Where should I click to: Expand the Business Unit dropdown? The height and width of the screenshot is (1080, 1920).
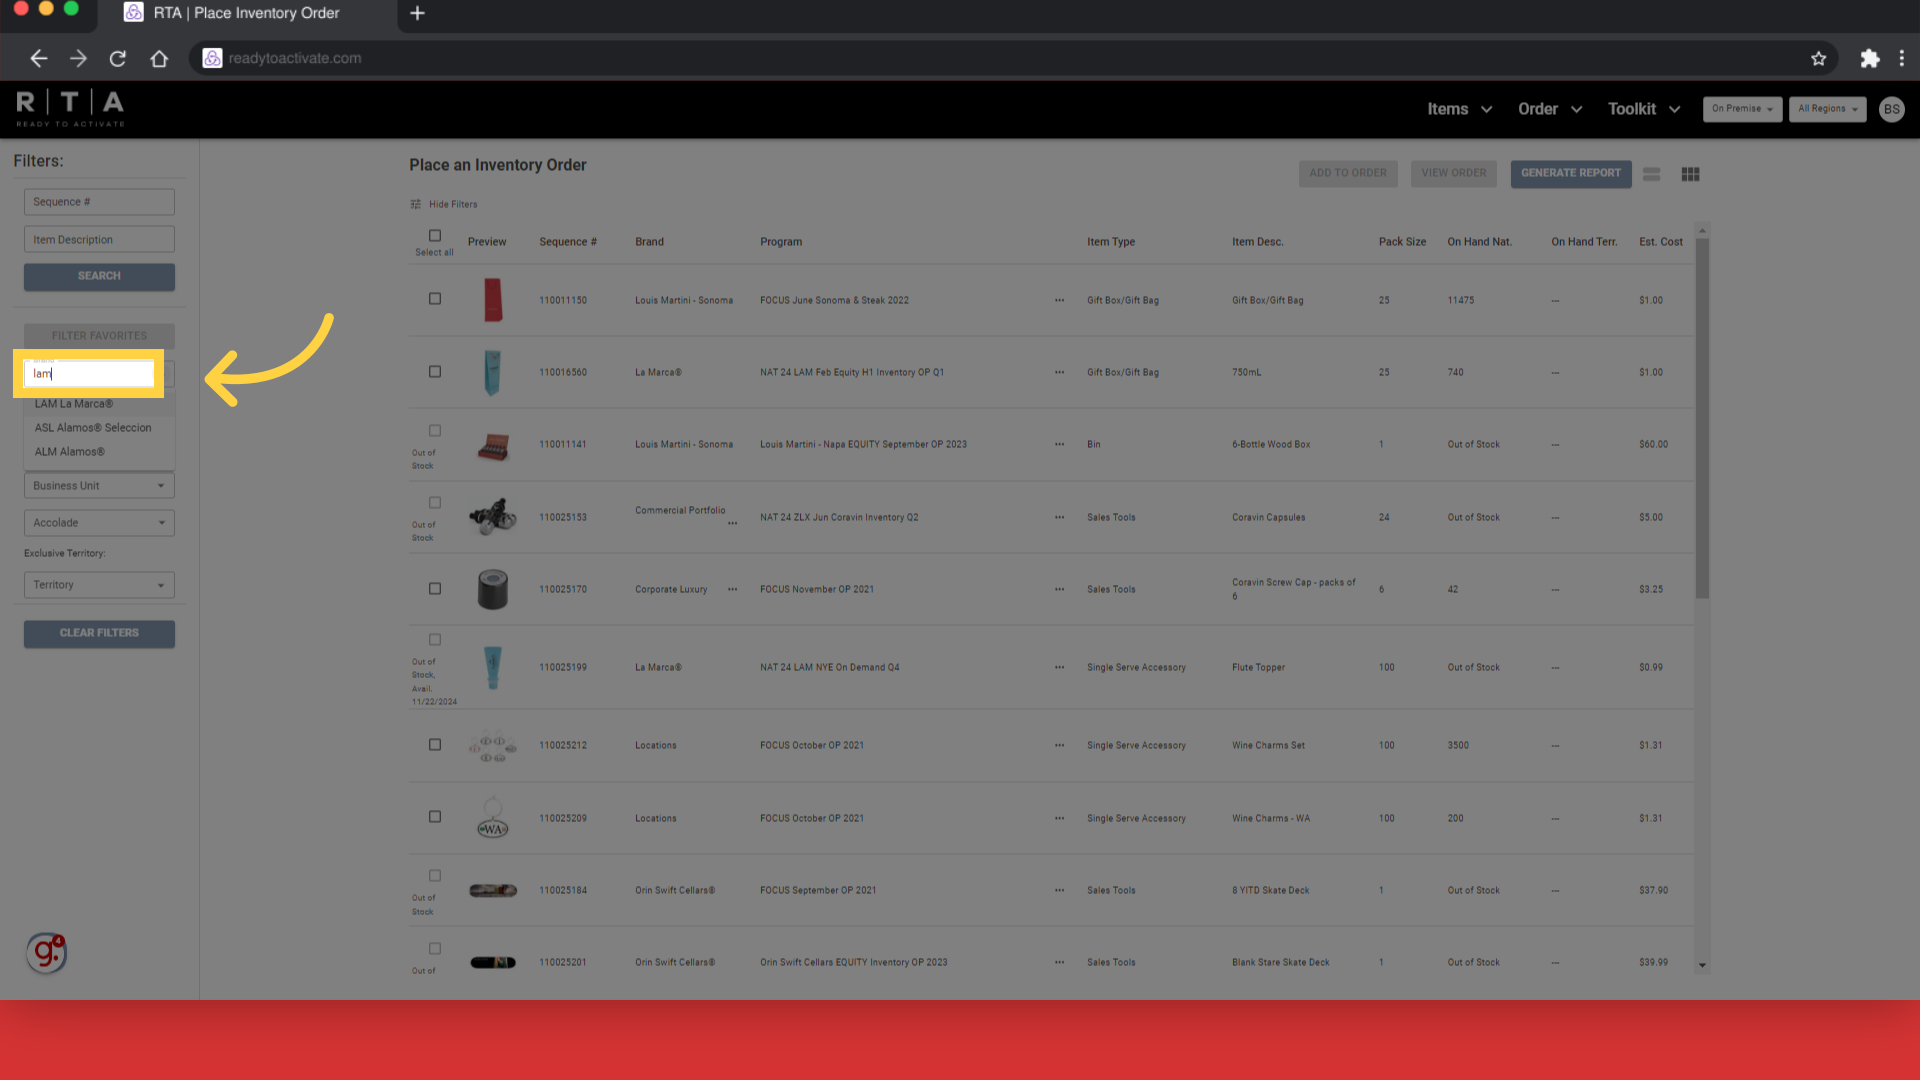click(x=99, y=486)
